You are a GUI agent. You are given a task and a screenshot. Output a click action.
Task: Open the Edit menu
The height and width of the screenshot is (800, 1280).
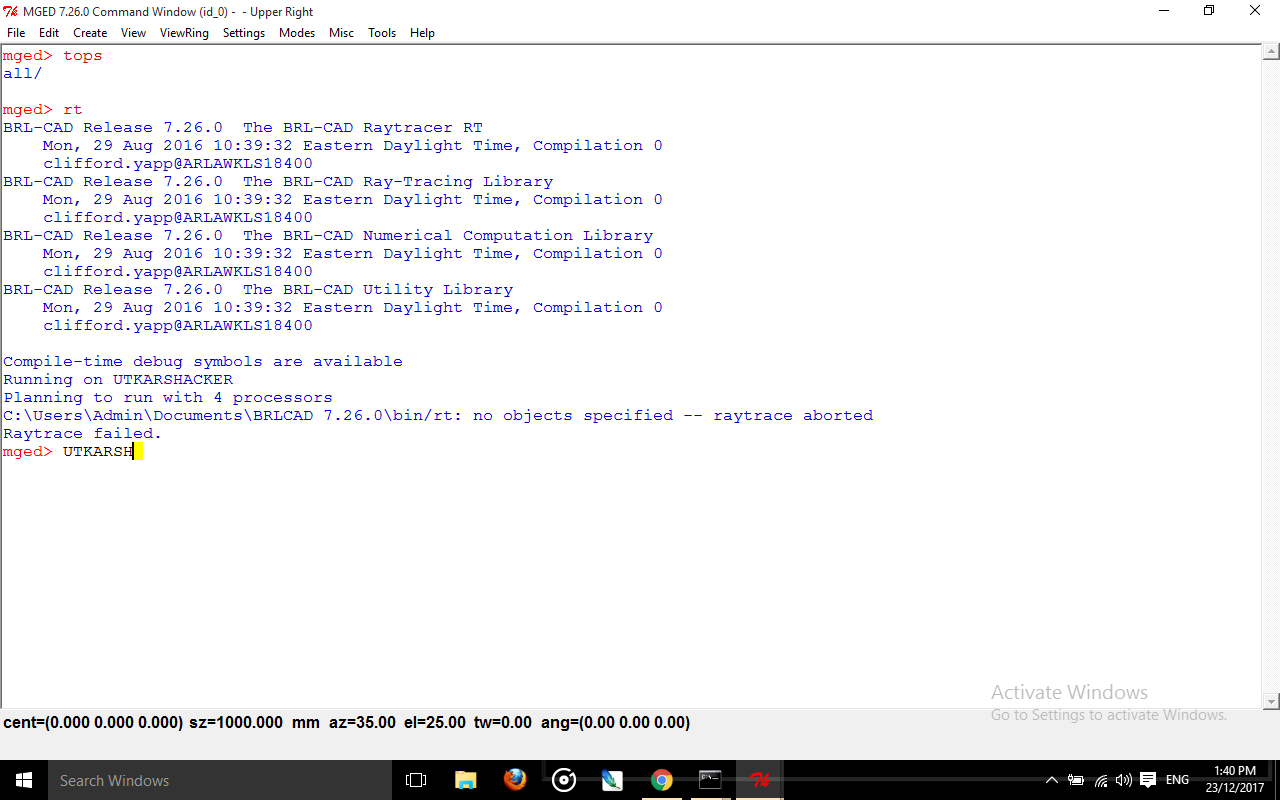(x=49, y=33)
